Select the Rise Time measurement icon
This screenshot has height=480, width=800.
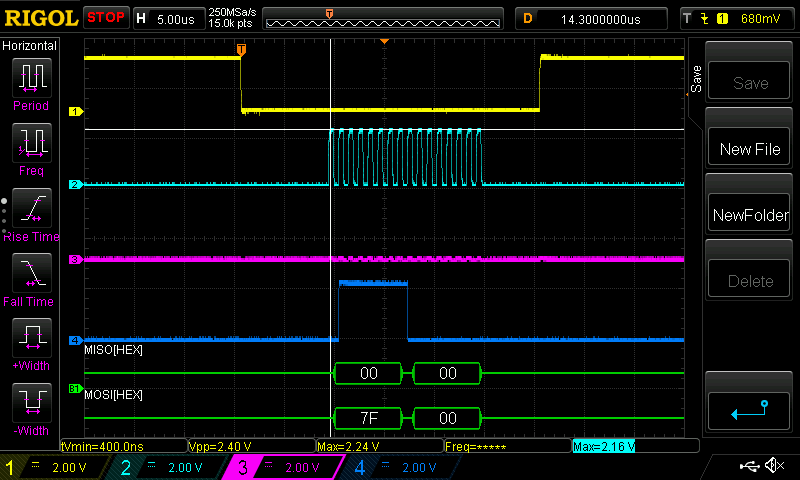[x=32, y=208]
